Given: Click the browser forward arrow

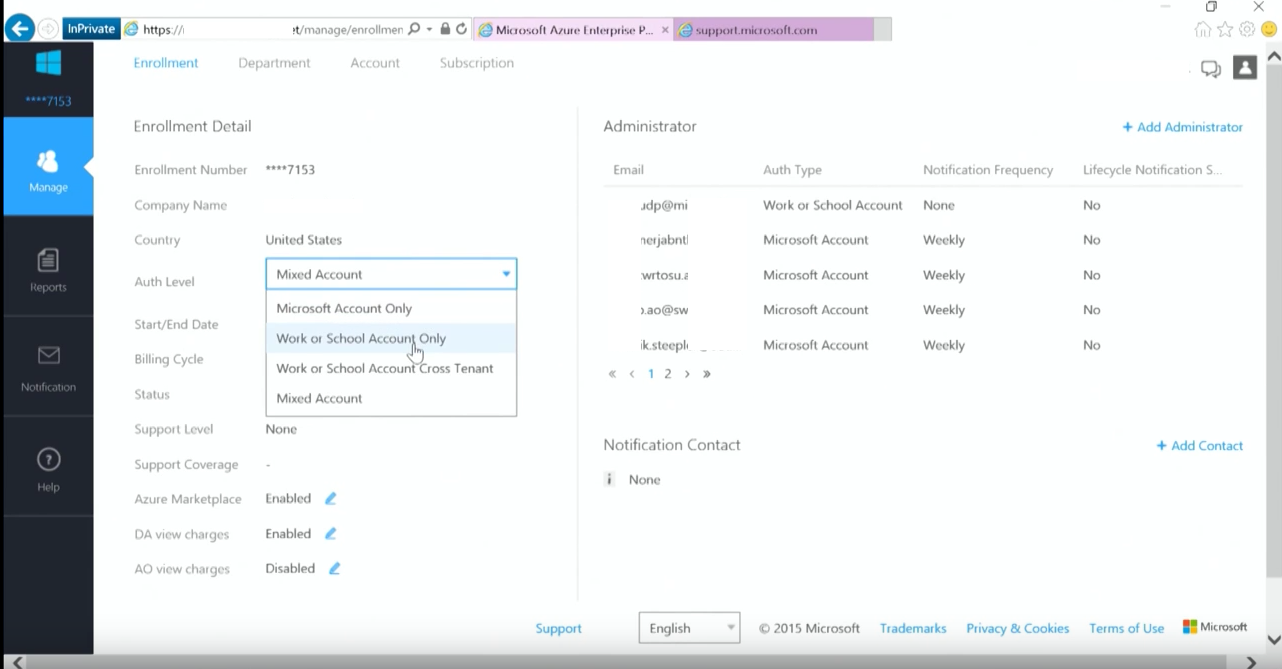Looking at the screenshot, I should pos(48,29).
